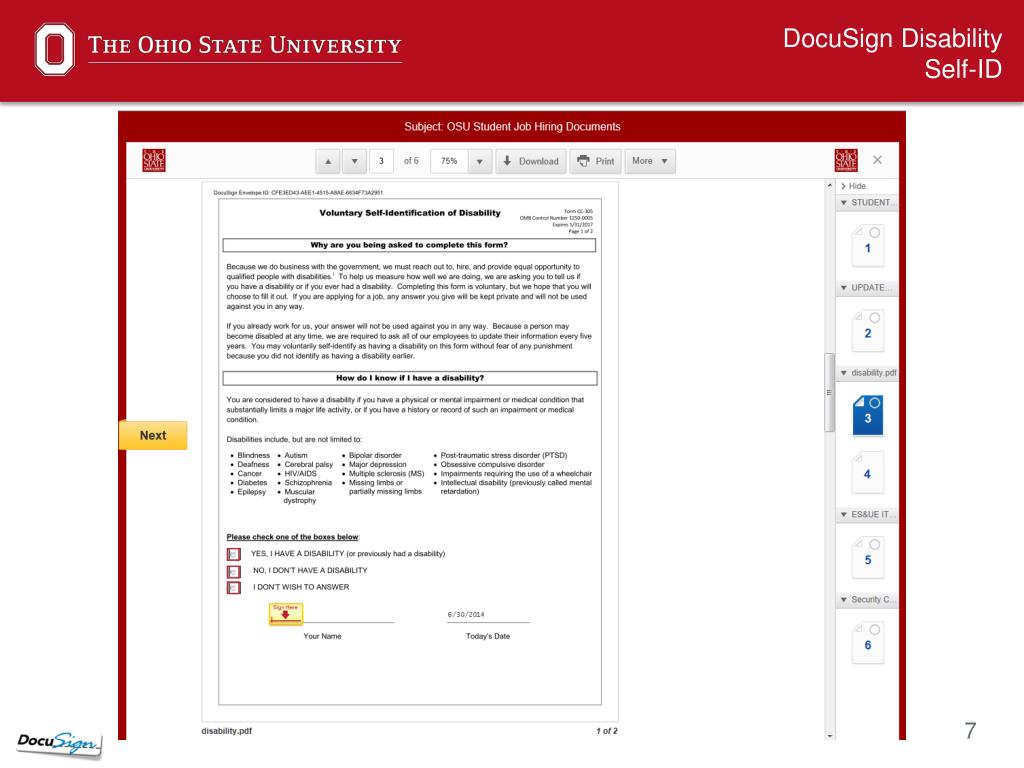Click the yellow Next button

click(x=153, y=436)
